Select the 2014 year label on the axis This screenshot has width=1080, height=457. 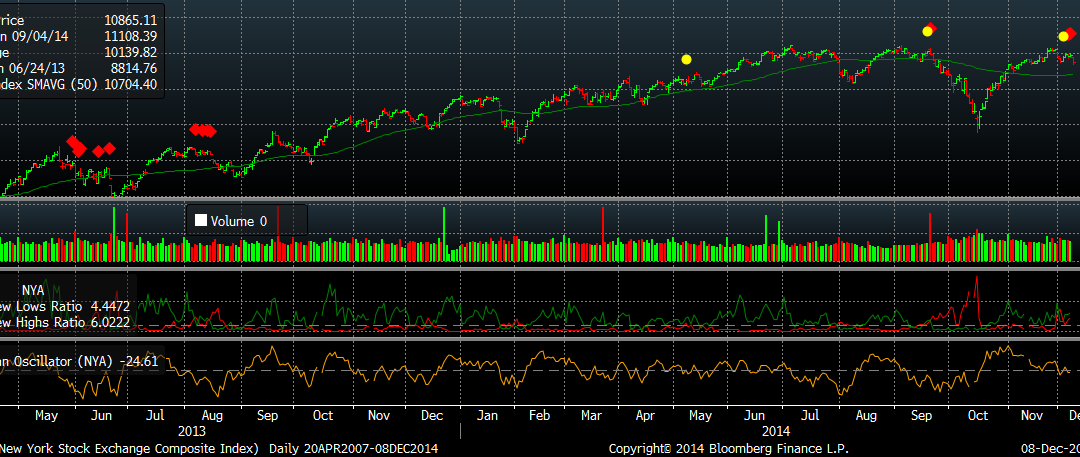coord(776,431)
